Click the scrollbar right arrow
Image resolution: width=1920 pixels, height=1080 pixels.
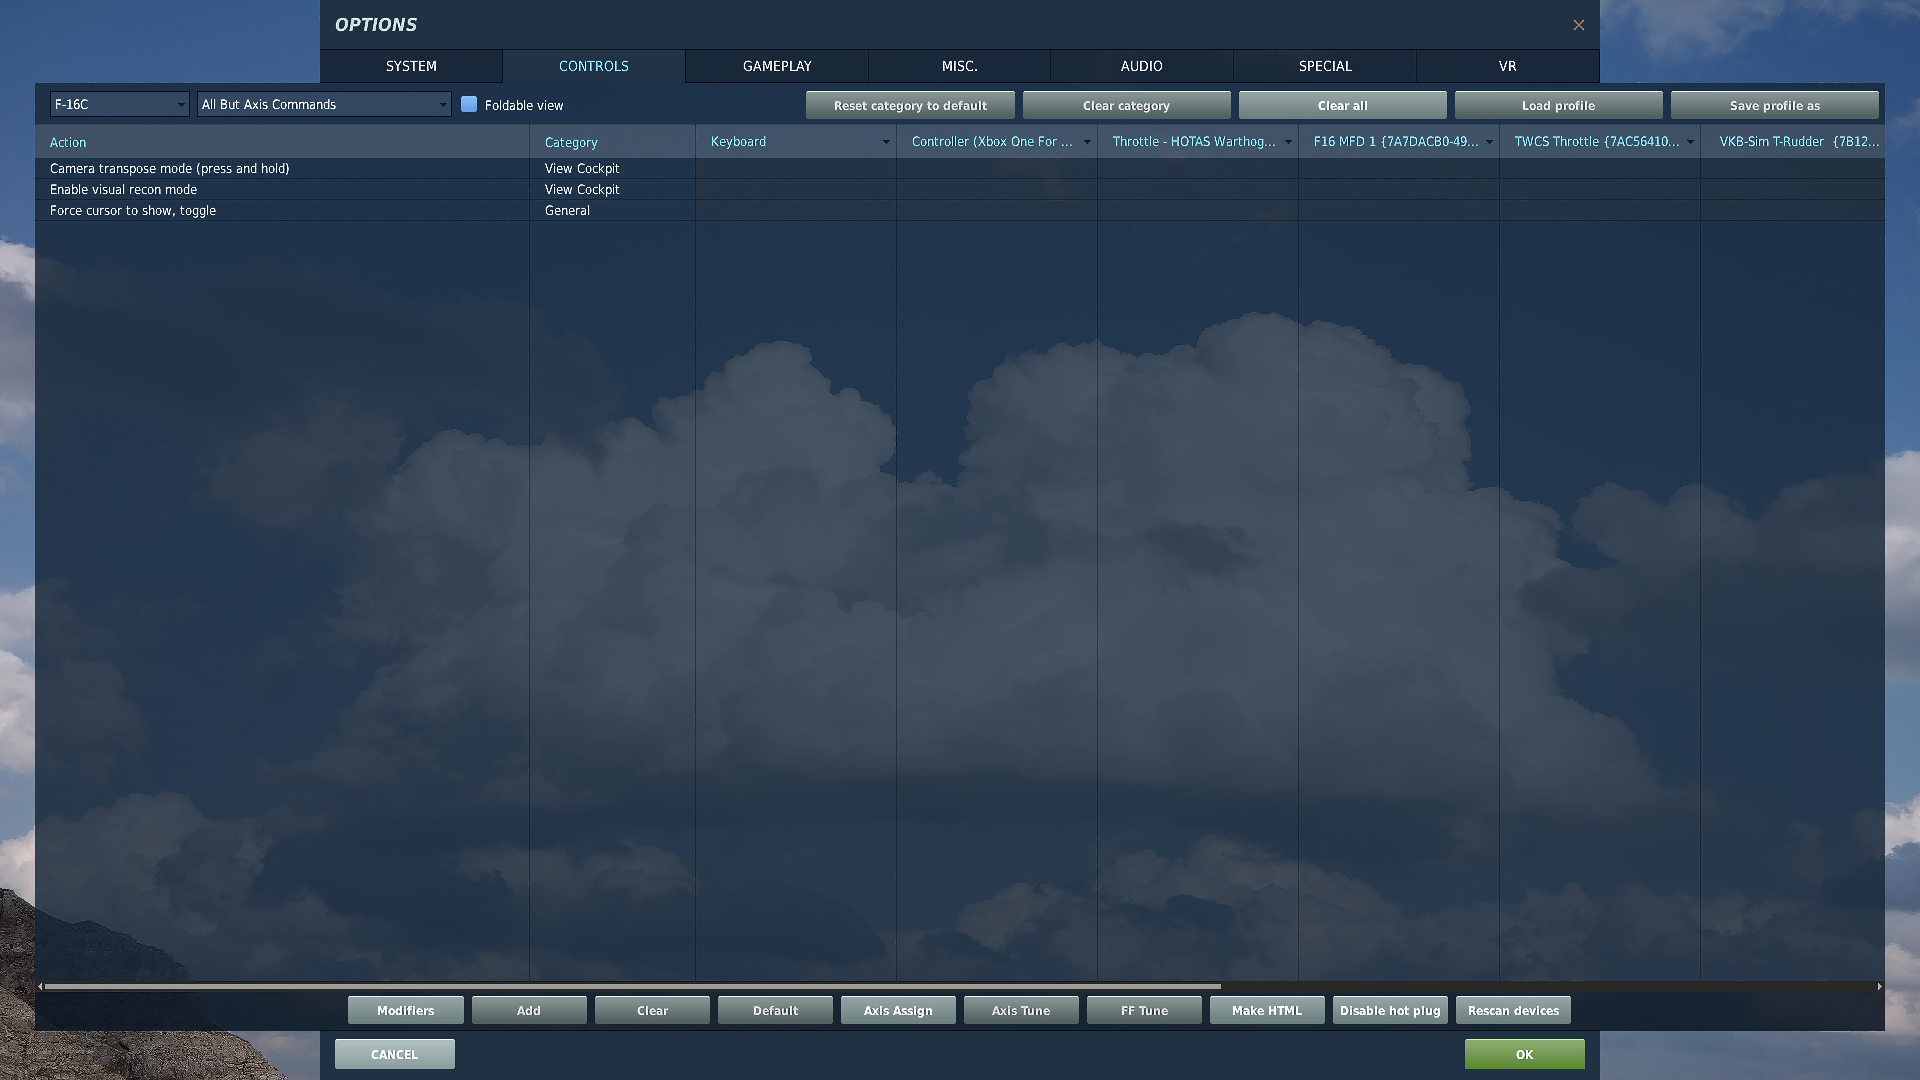click(x=1880, y=986)
